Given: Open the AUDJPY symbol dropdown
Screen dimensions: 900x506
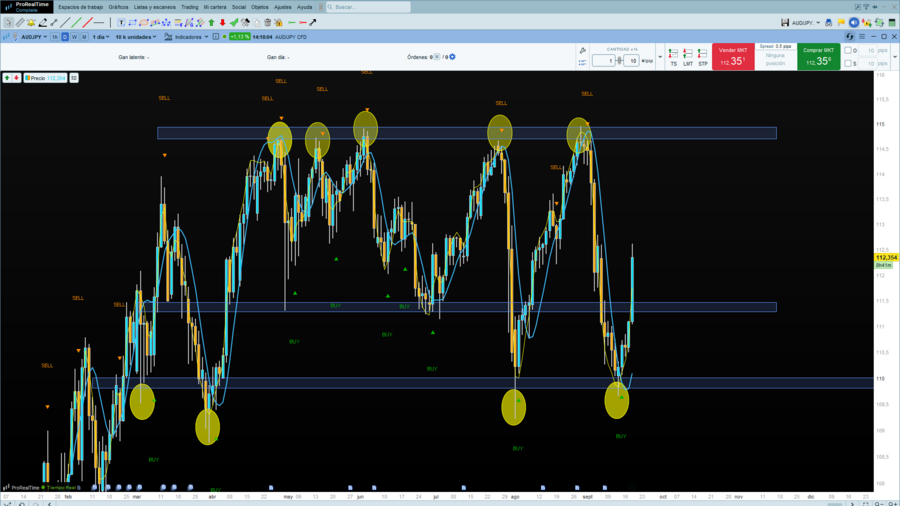Looking at the screenshot, I should point(34,37).
